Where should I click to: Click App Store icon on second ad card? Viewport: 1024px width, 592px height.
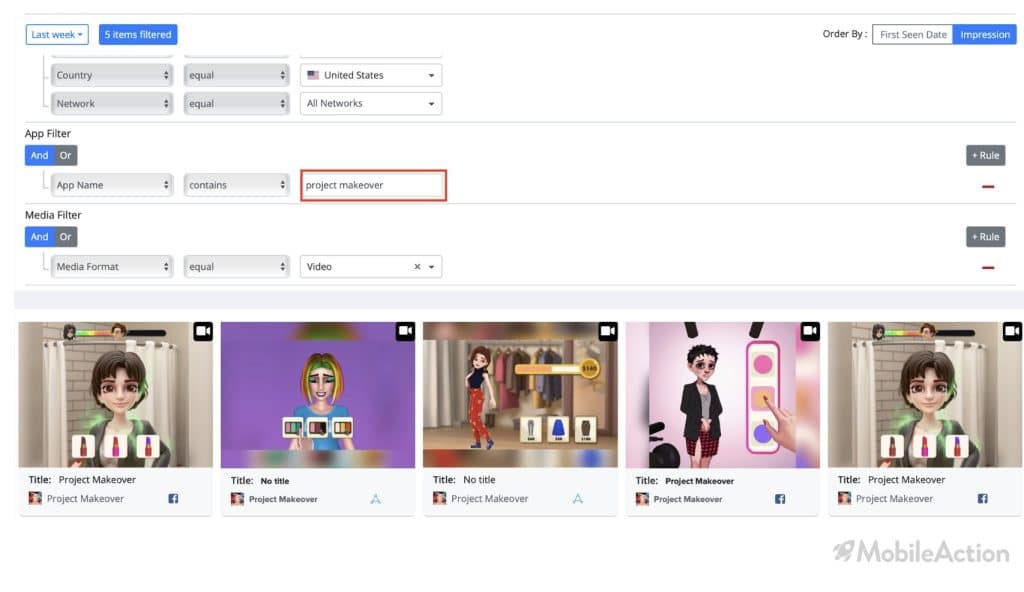376,499
